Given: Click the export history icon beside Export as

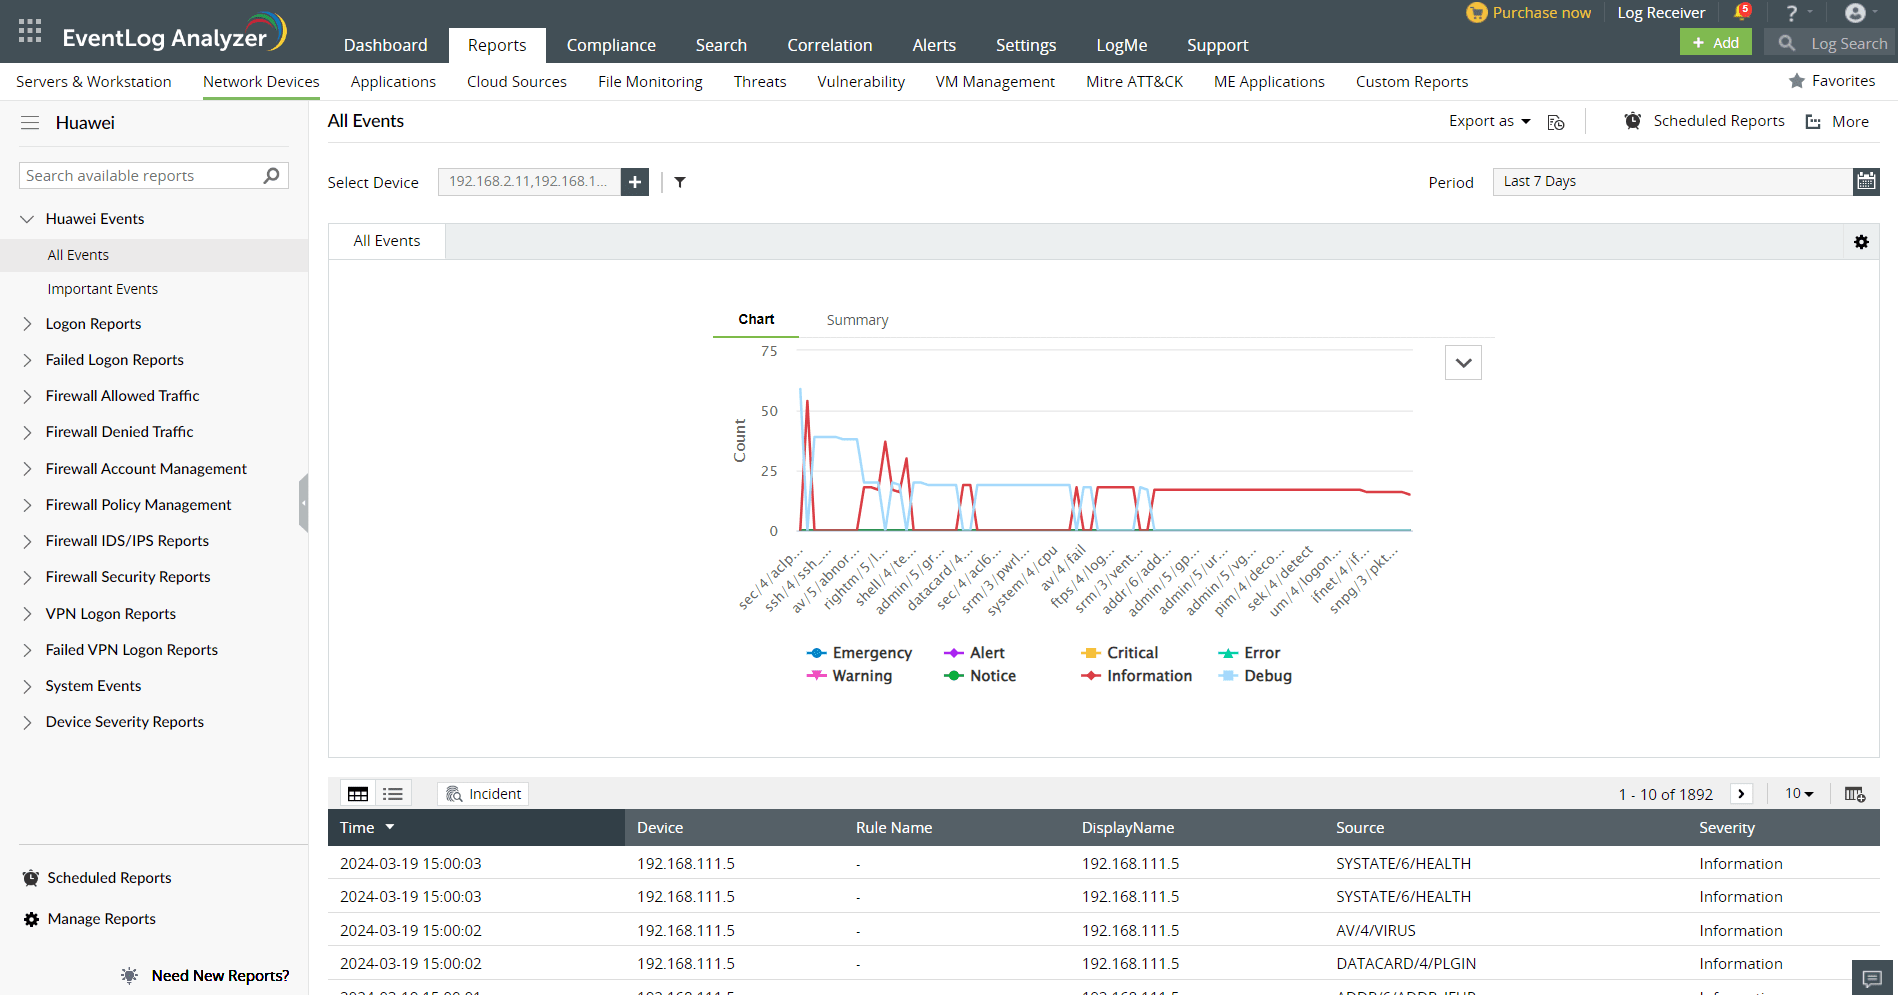Looking at the screenshot, I should (1556, 122).
